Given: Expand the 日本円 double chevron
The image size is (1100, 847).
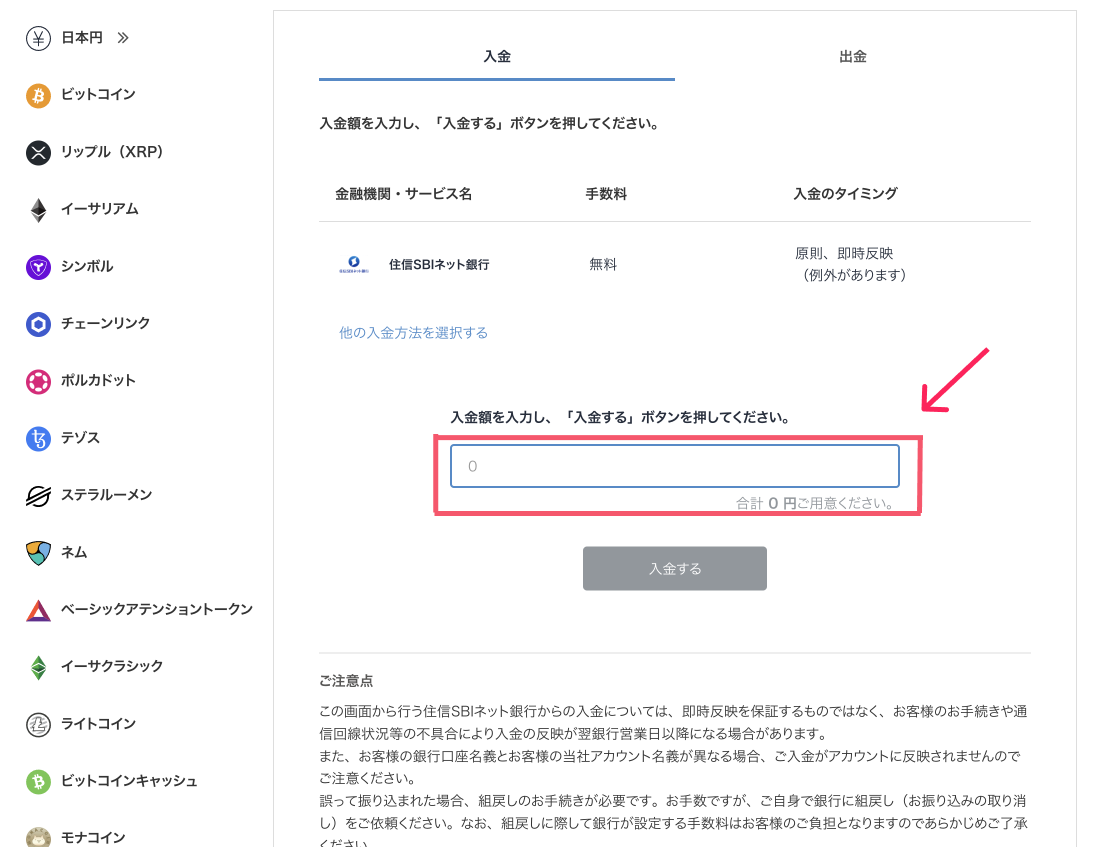Looking at the screenshot, I should tap(123, 38).
